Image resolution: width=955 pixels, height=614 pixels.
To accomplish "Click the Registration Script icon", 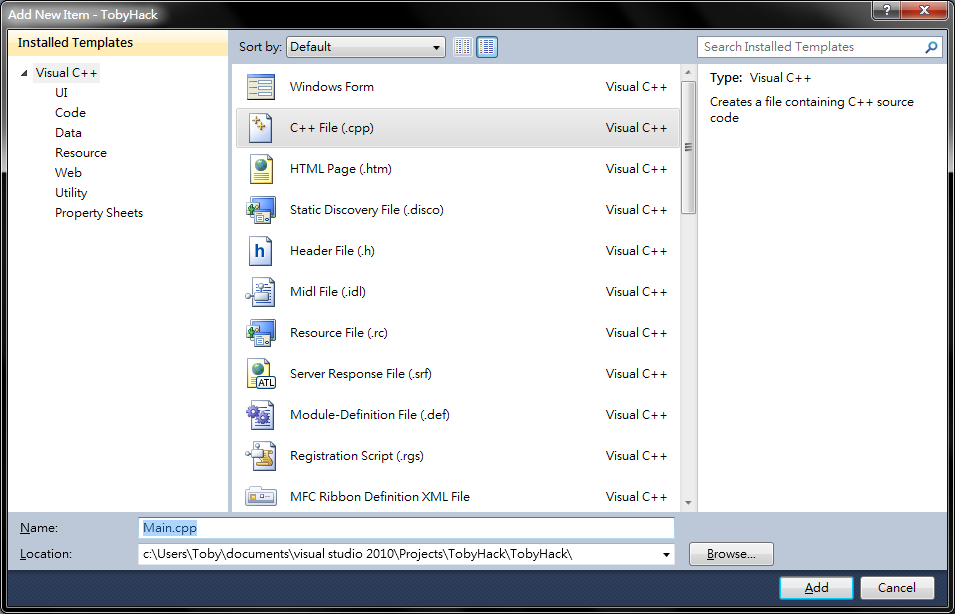I will 261,456.
